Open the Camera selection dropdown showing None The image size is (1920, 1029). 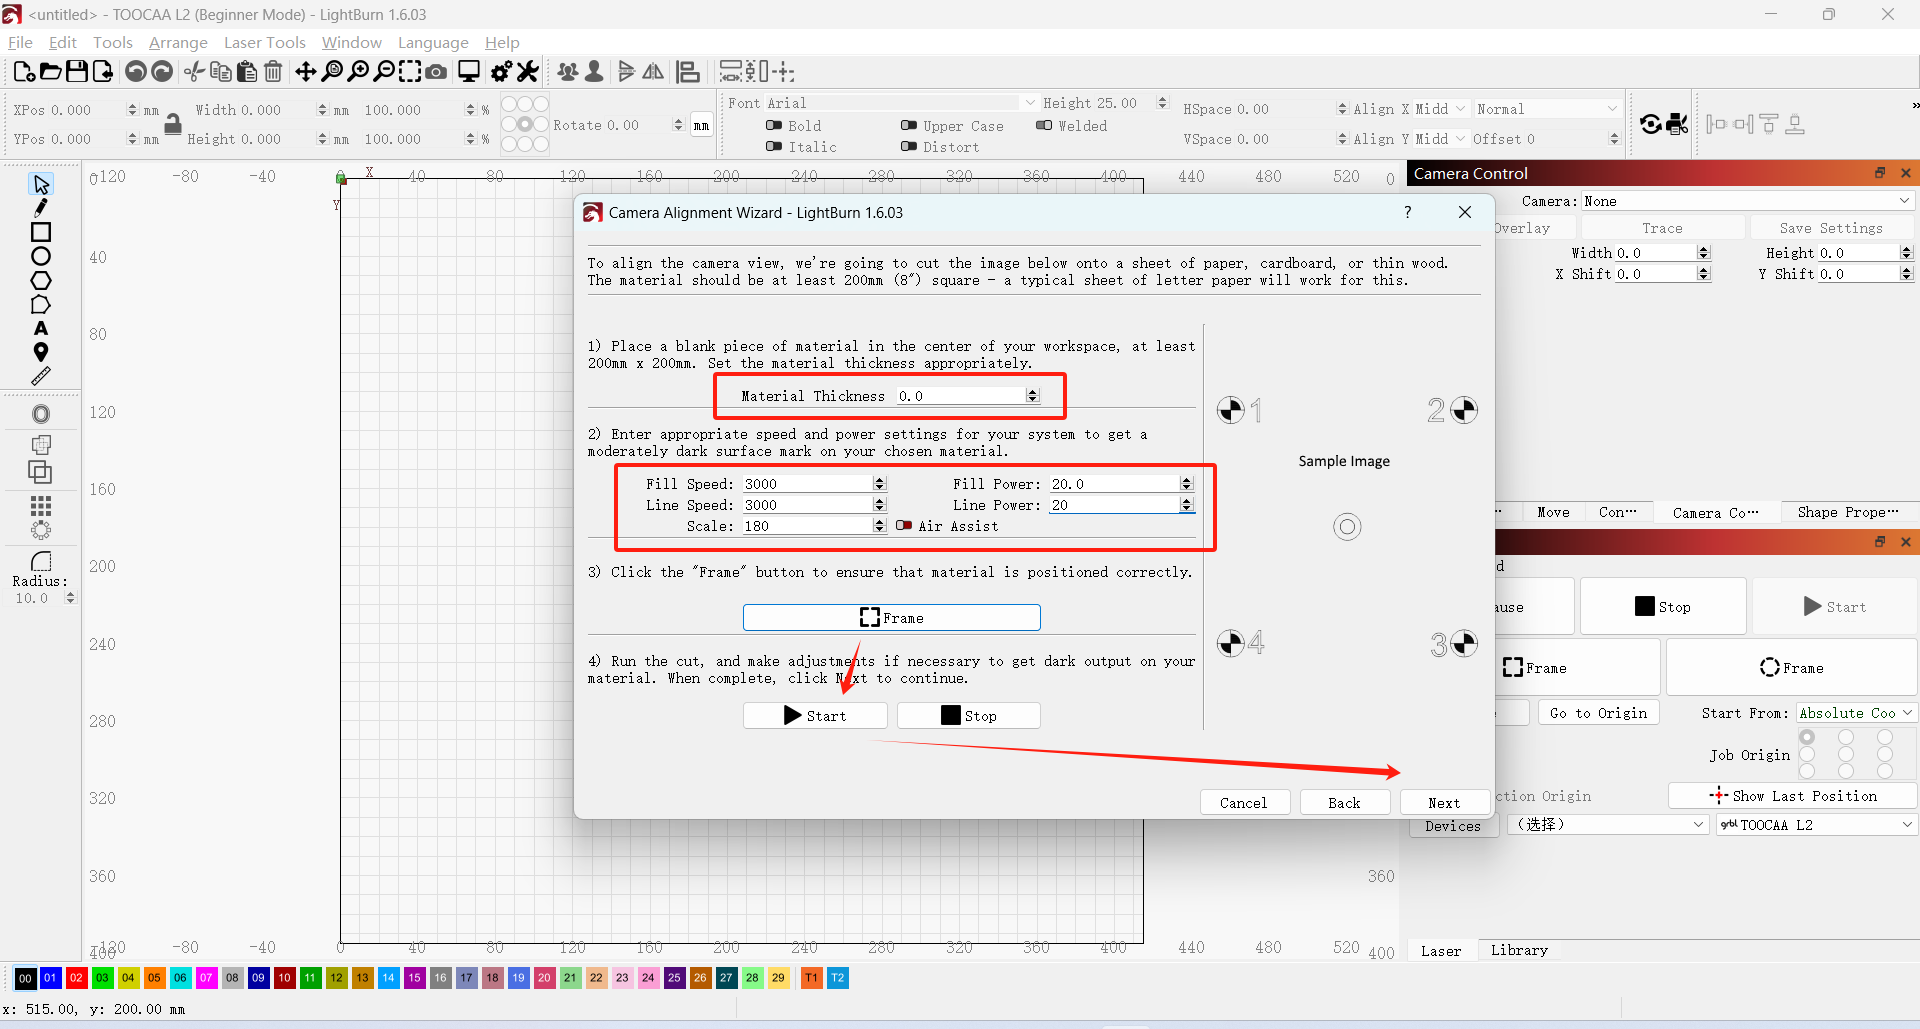coord(1747,201)
